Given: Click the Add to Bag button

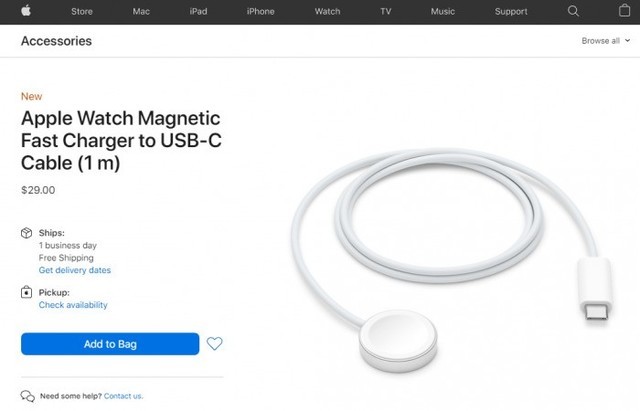Looking at the screenshot, I should click(x=110, y=344).
